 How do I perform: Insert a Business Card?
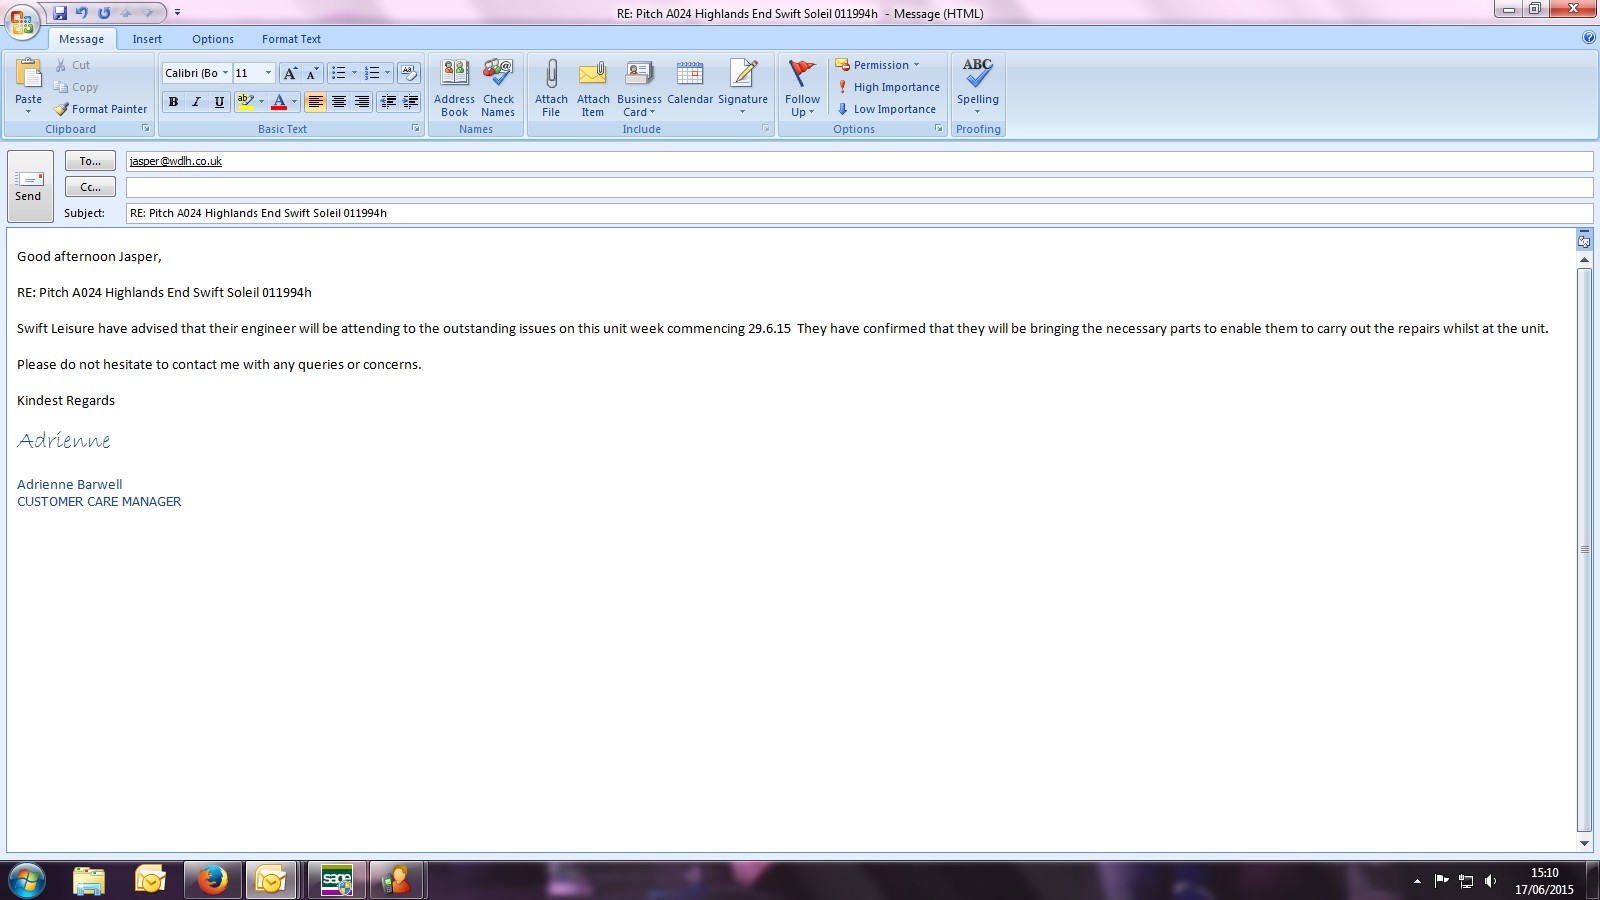point(639,88)
